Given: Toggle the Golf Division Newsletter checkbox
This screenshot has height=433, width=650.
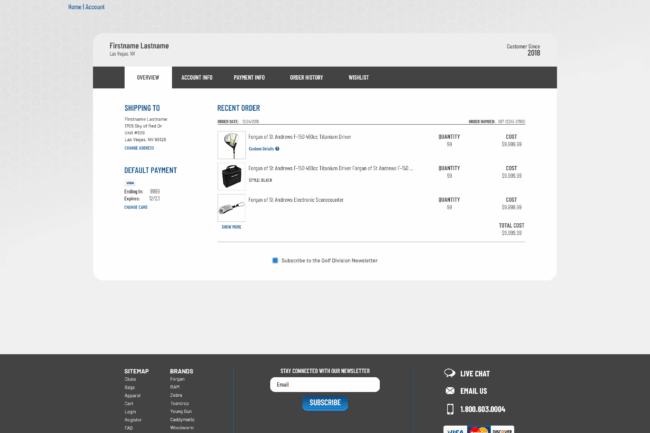Looking at the screenshot, I should pyautogui.click(x=275, y=260).
